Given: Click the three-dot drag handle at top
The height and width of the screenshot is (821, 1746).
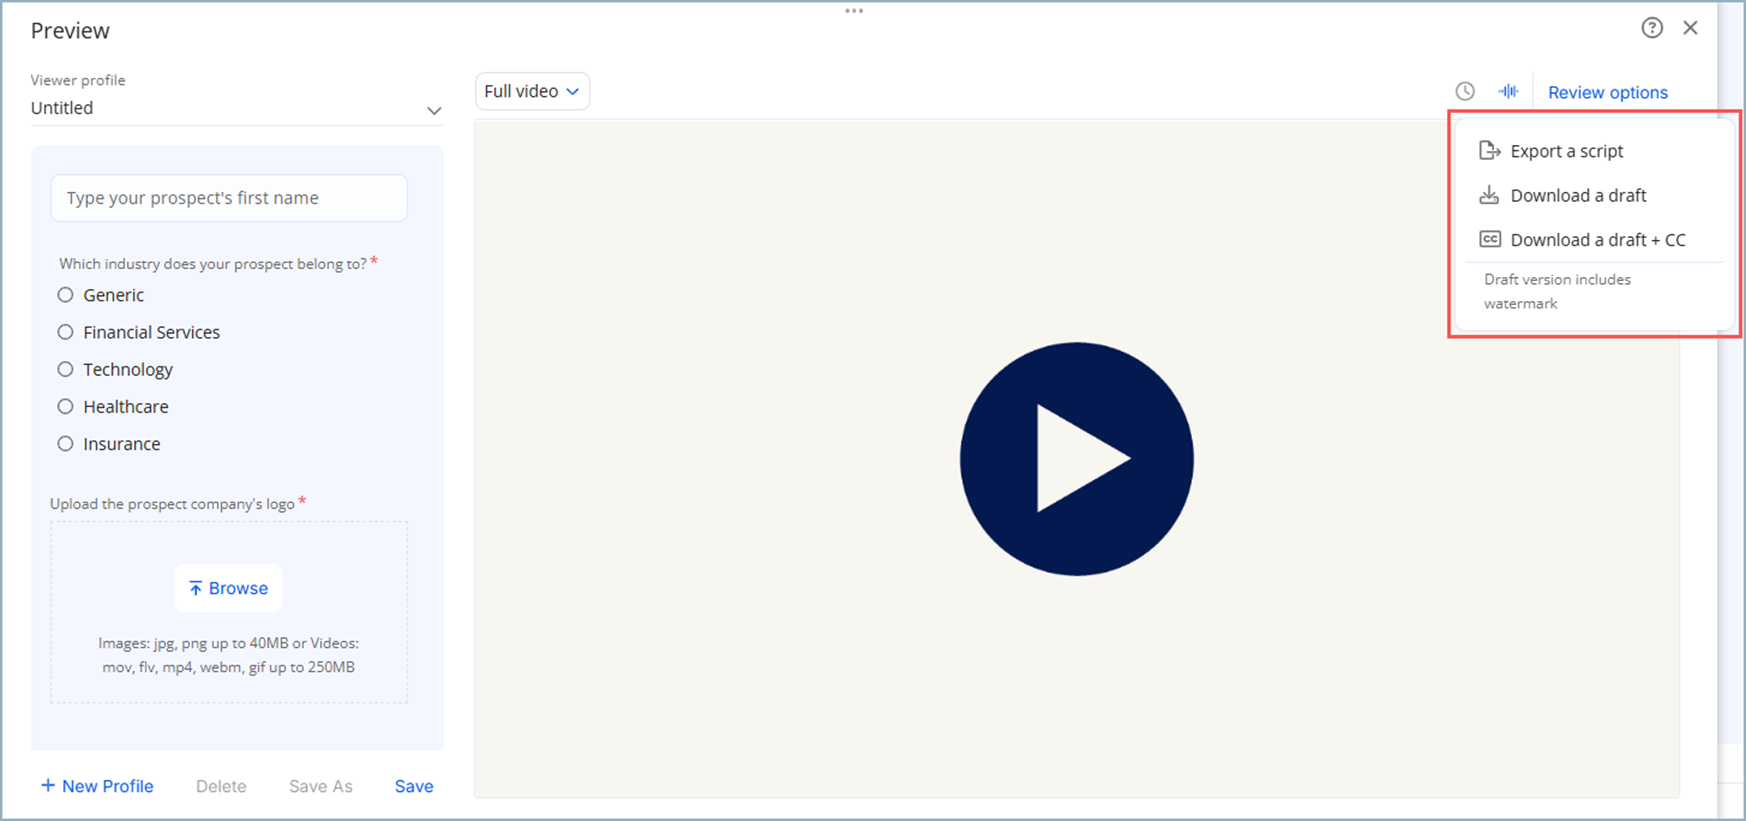Looking at the screenshot, I should (x=853, y=11).
